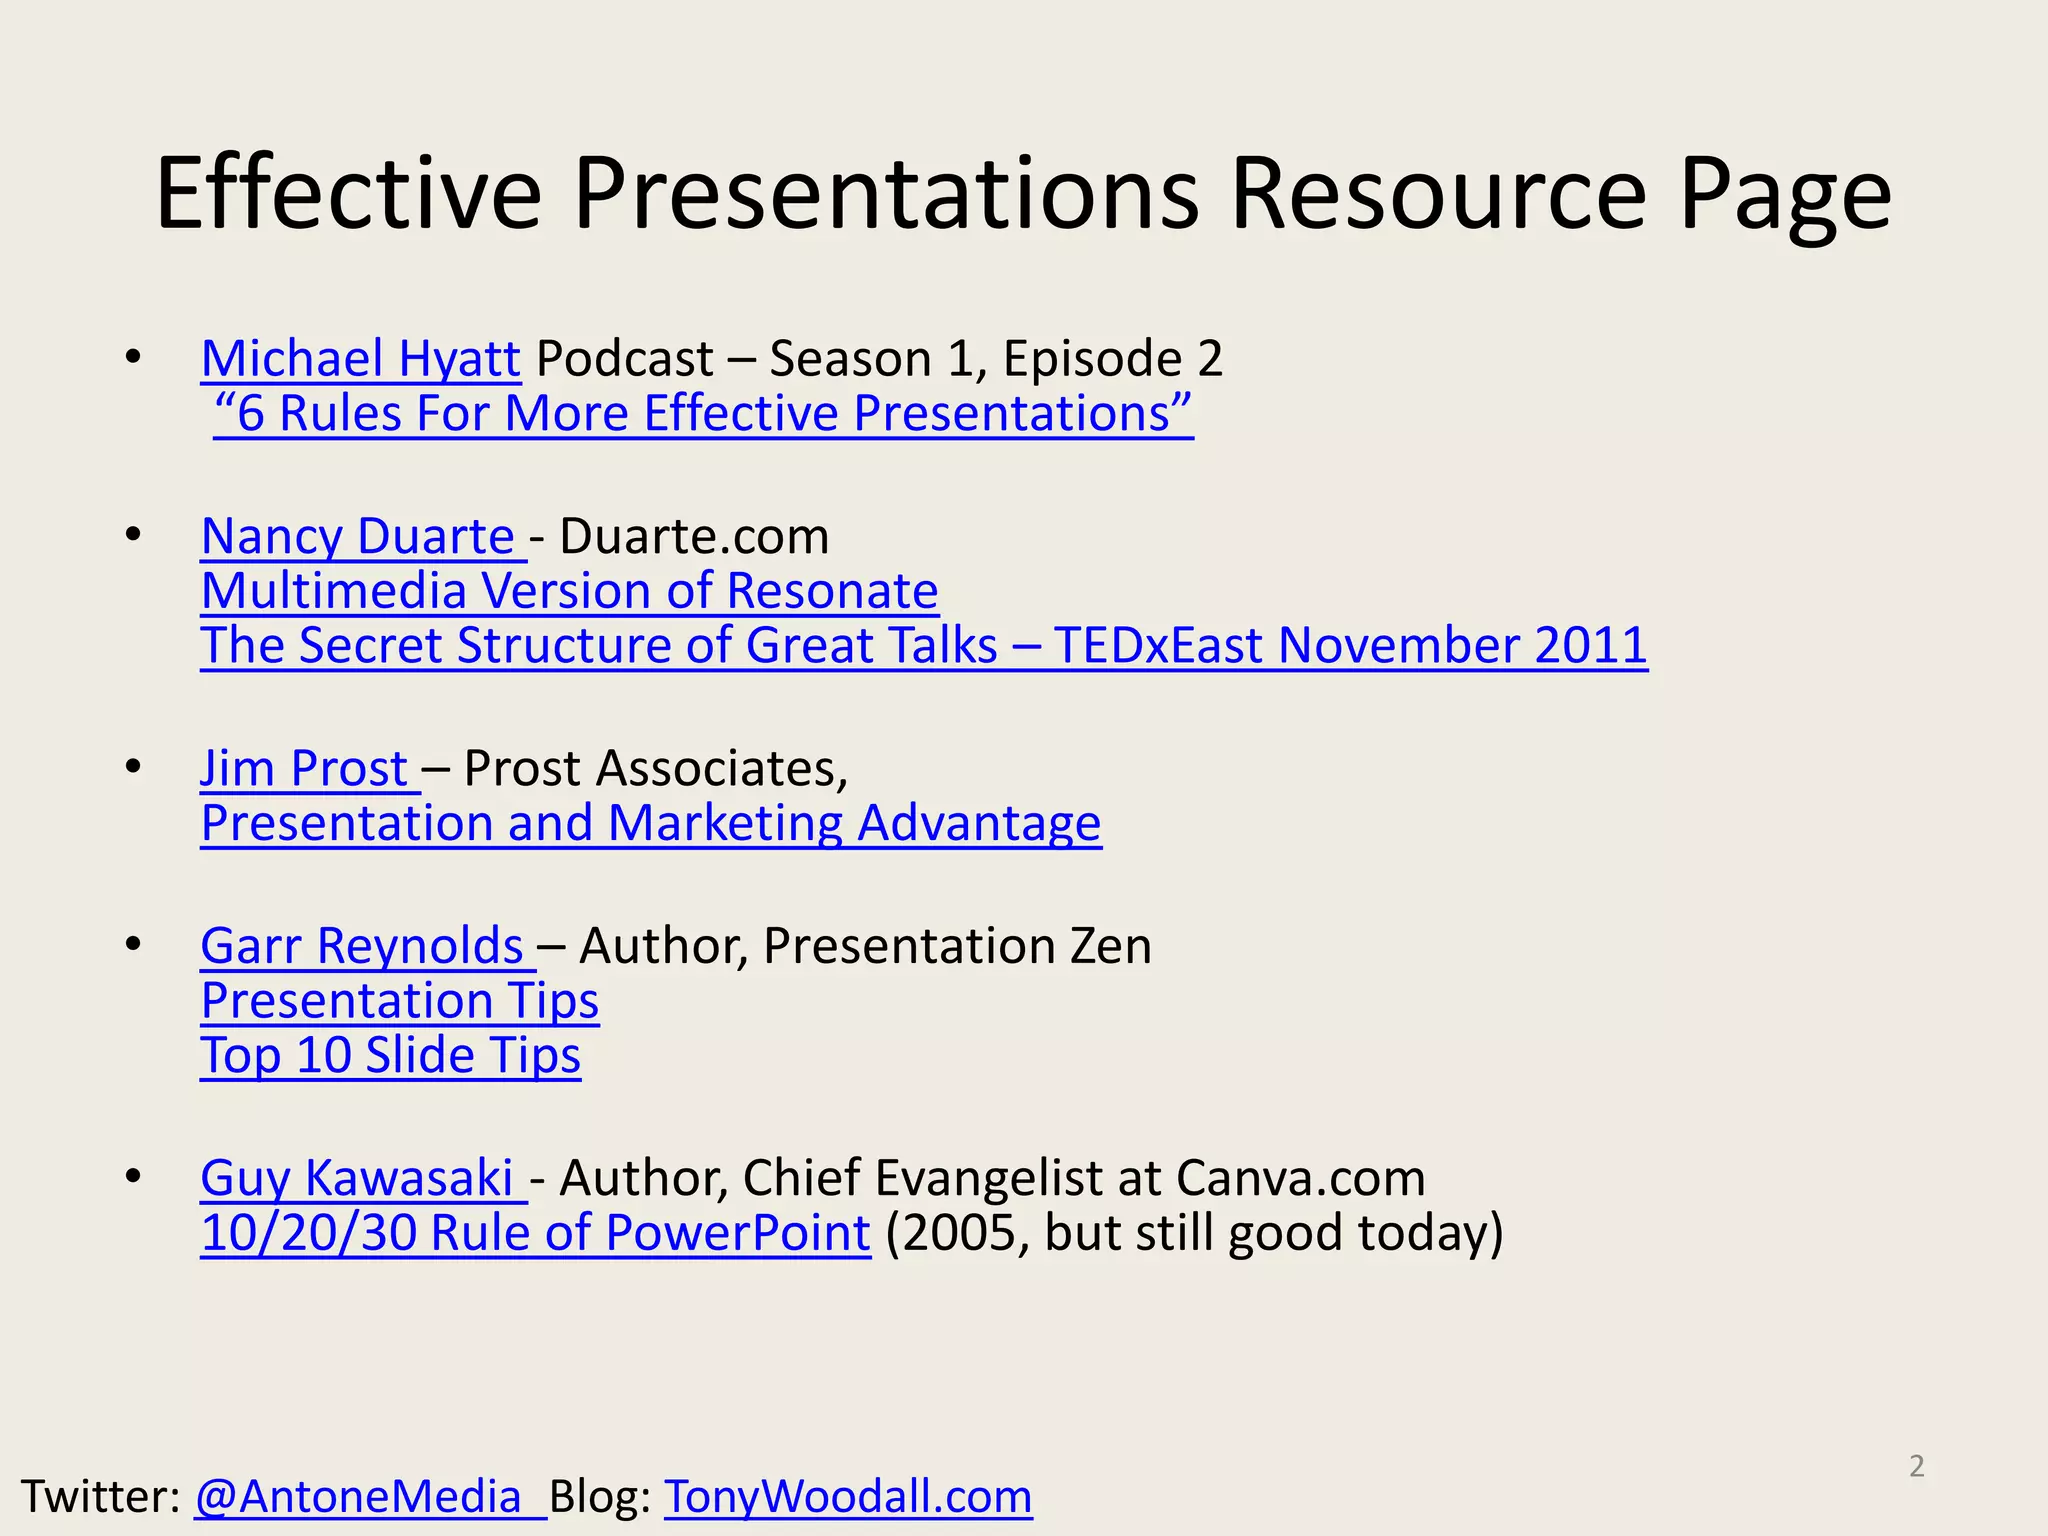Click the "Duarte.com" text
Image resolution: width=2048 pixels, height=1536 pixels.
pyautogui.click(x=694, y=537)
